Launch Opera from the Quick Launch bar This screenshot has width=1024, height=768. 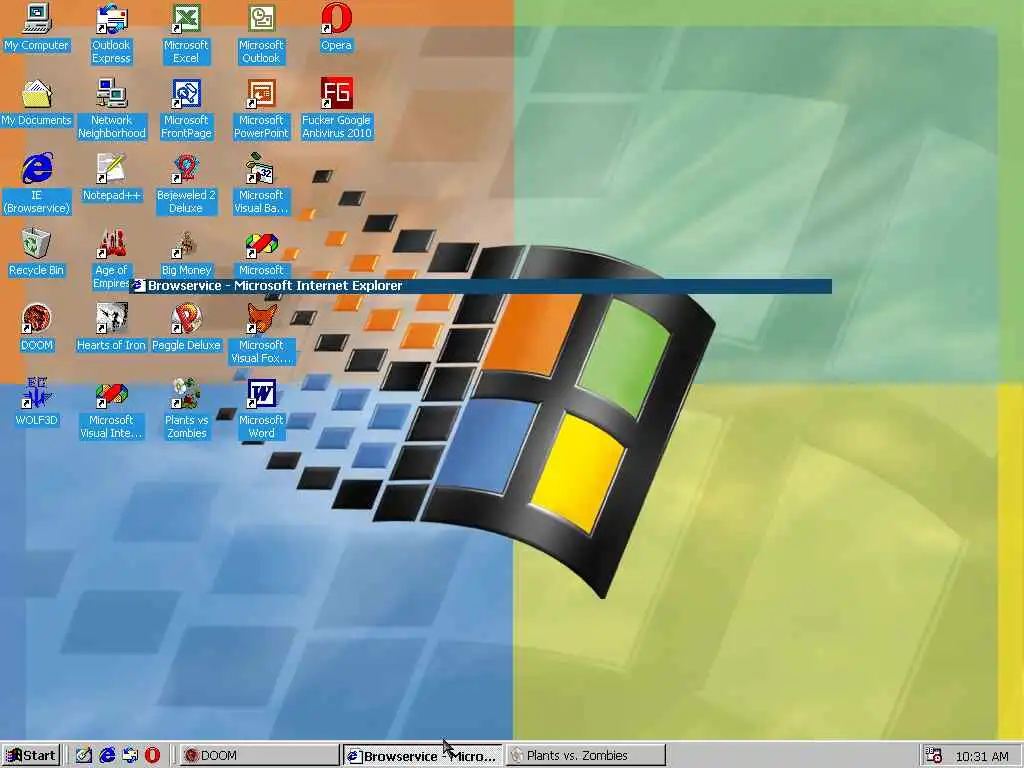click(x=152, y=756)
